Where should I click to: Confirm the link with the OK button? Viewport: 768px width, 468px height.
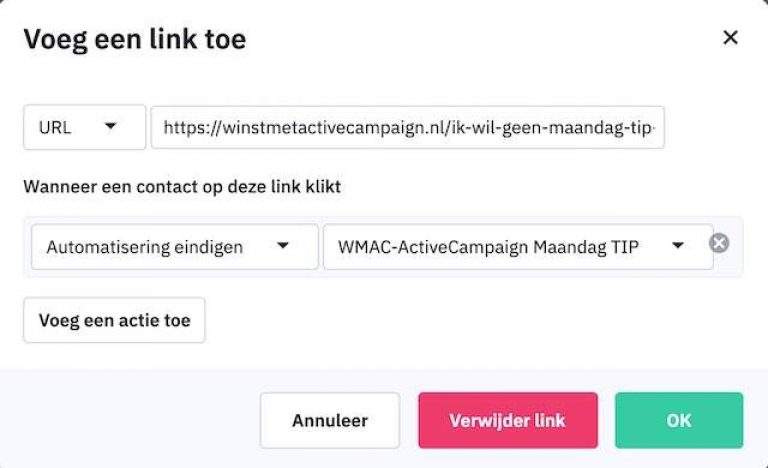click(678, 420)
